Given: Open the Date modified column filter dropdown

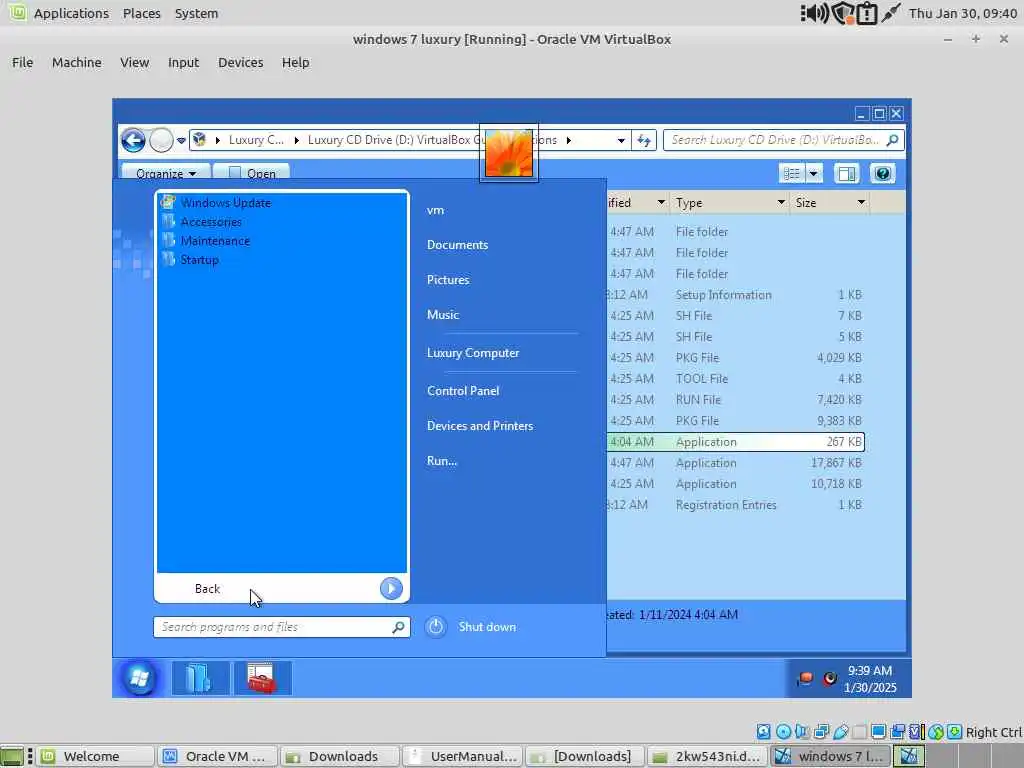Looking at the screenshot, I should point(661,202).
